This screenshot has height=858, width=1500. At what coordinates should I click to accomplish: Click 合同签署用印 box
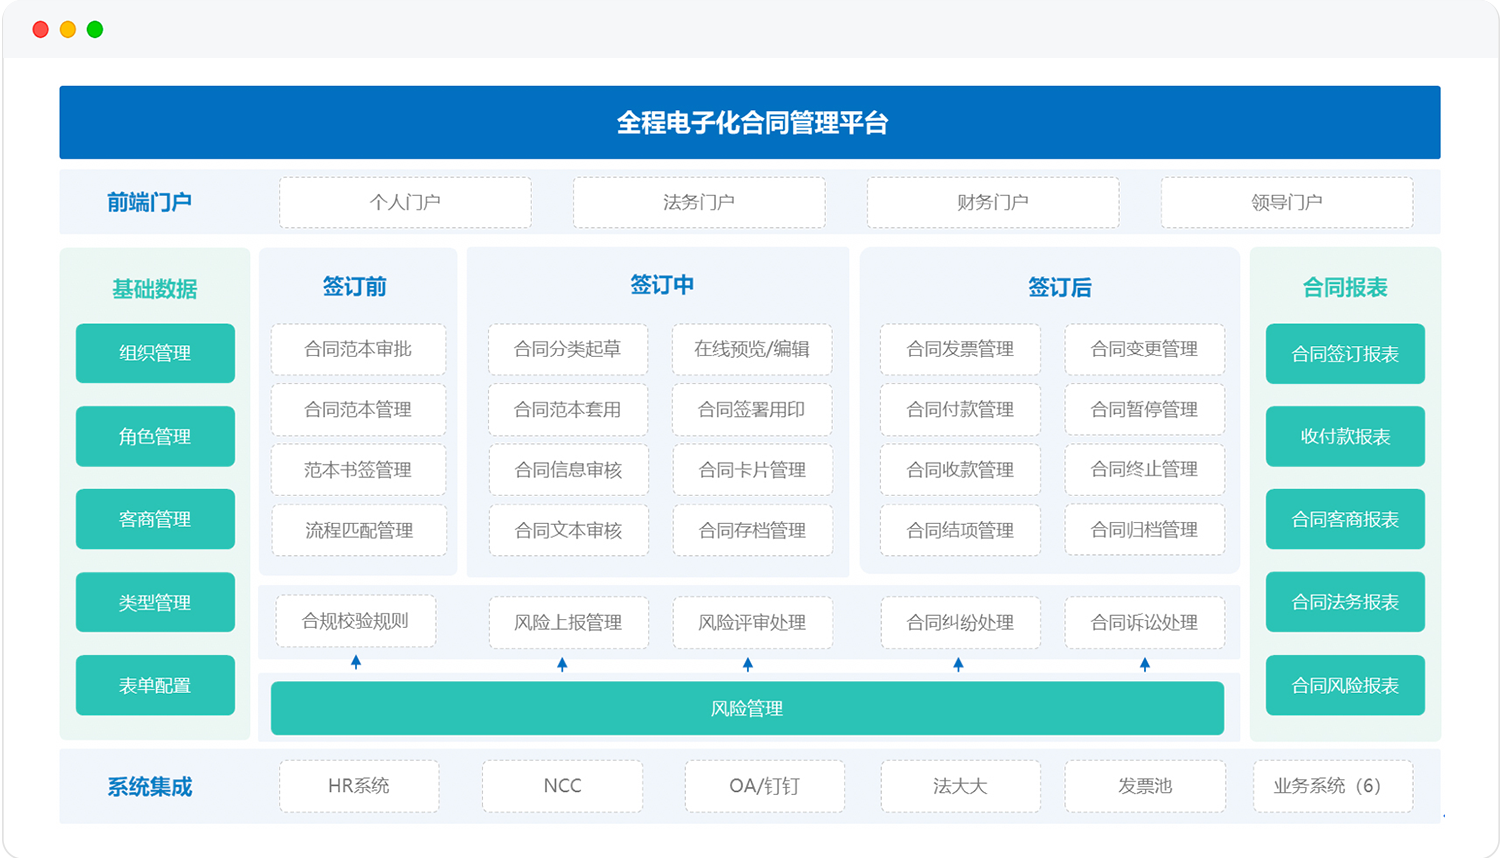coord(752,410)
